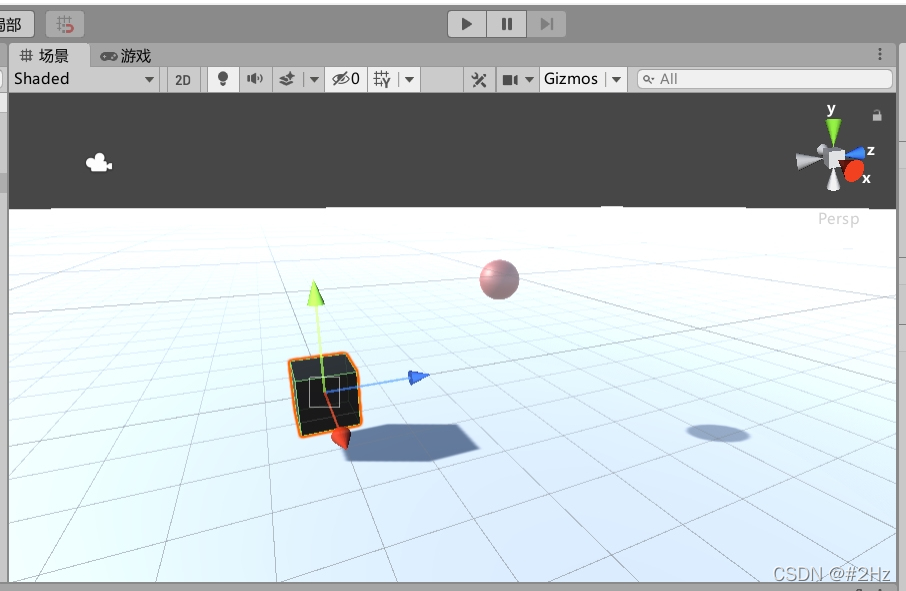The height and width of the screenshot is (591, 906).
Task: Click the blue Z move handle arrow
Action: pos(418,377)
